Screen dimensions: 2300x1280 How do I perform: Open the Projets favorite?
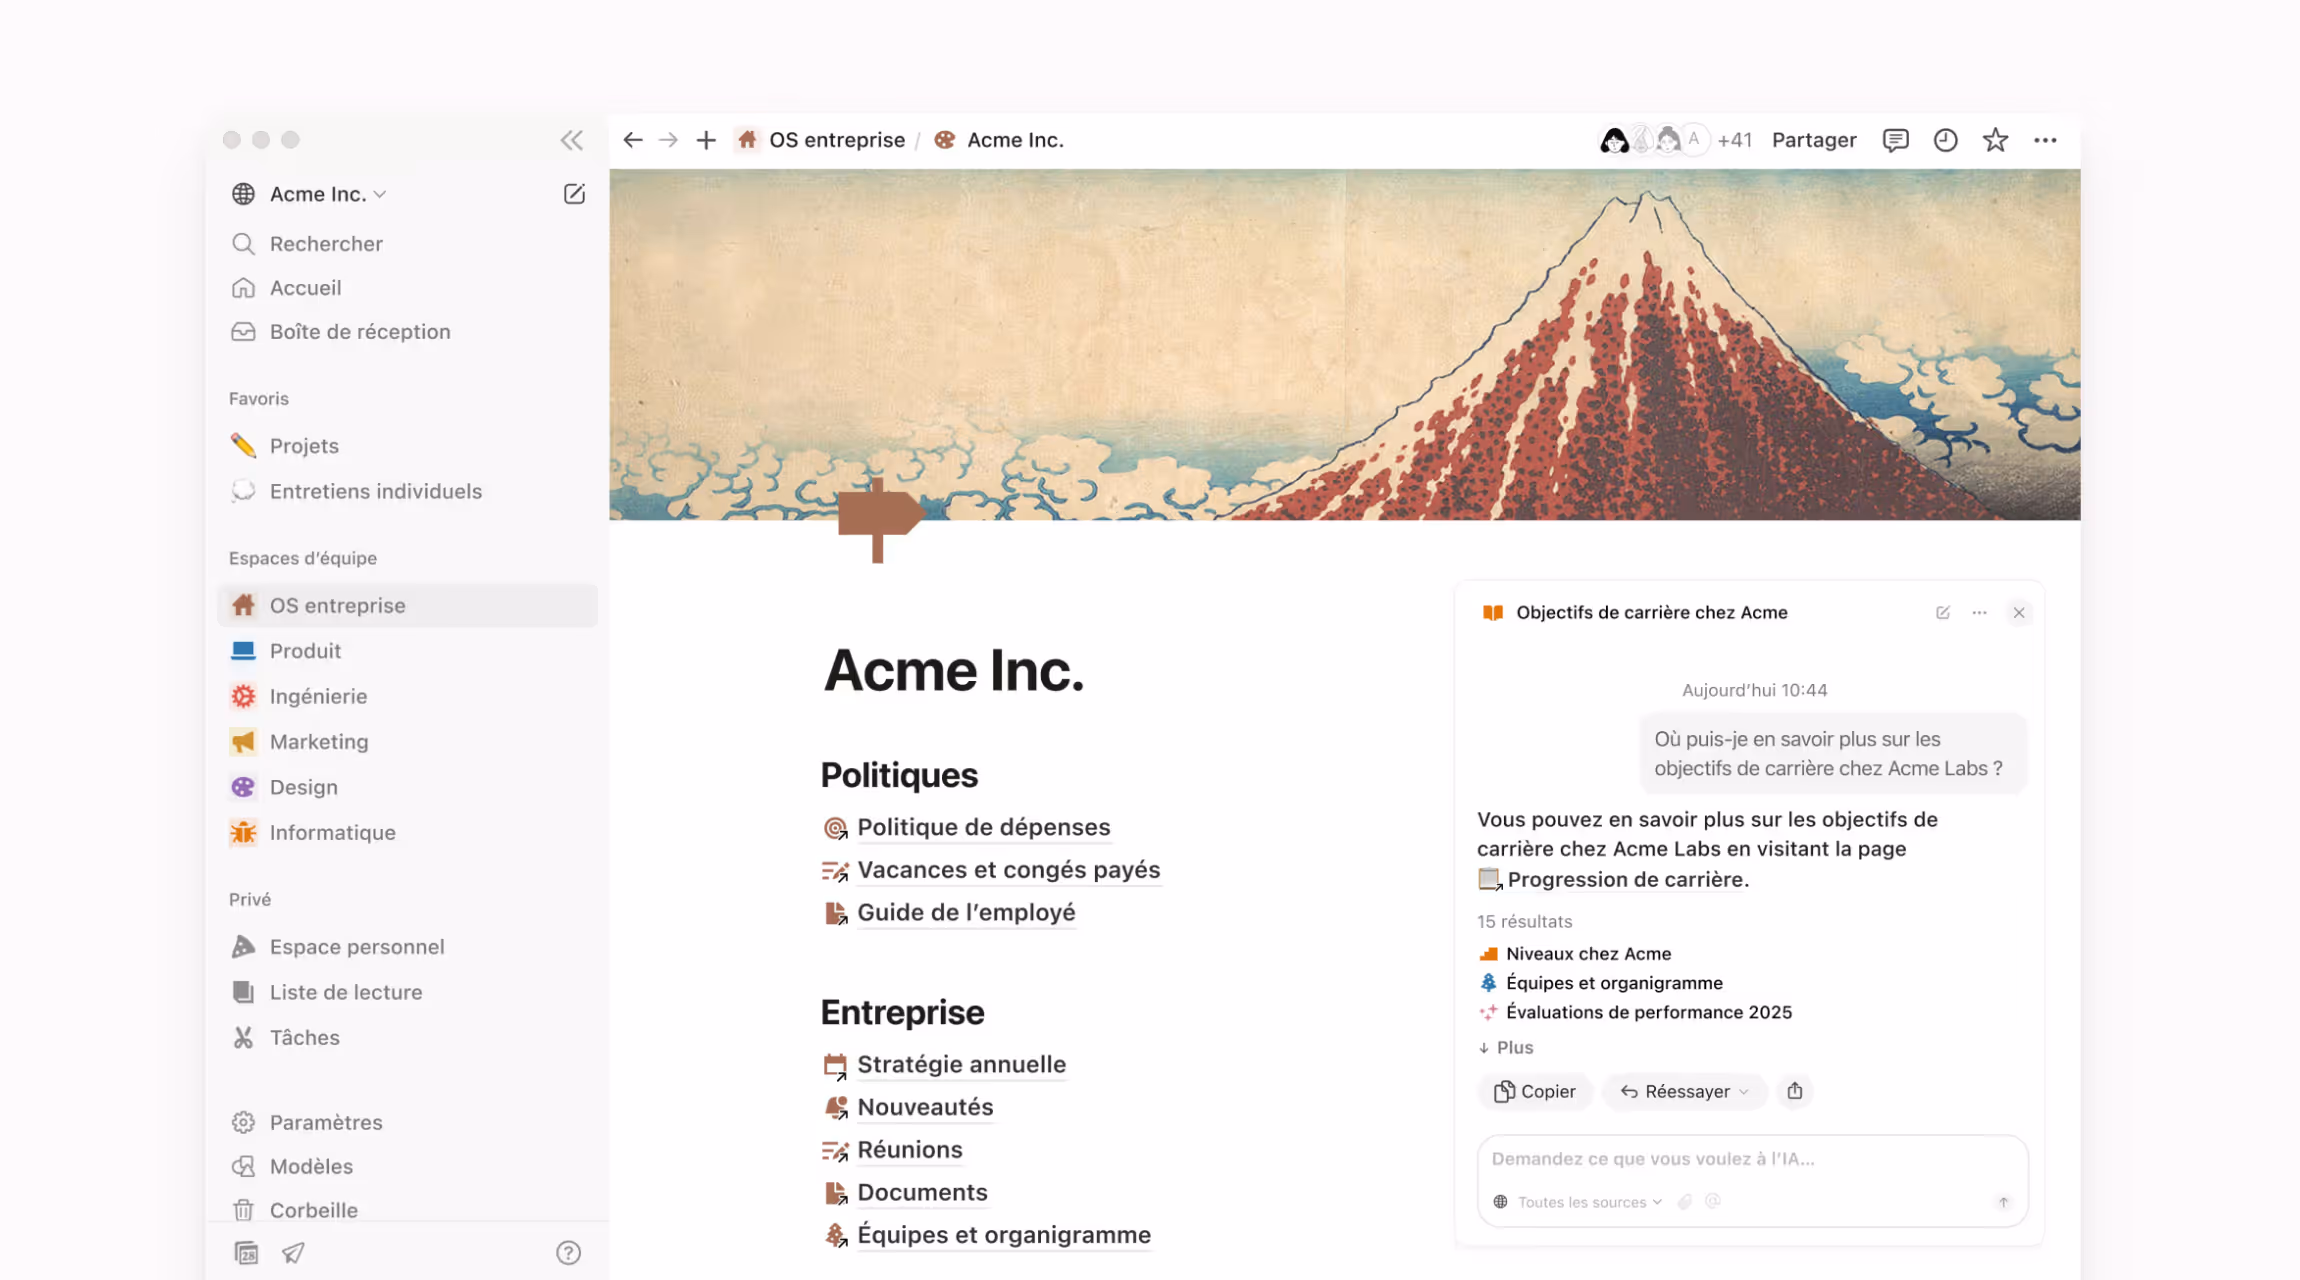coord(408,446)
